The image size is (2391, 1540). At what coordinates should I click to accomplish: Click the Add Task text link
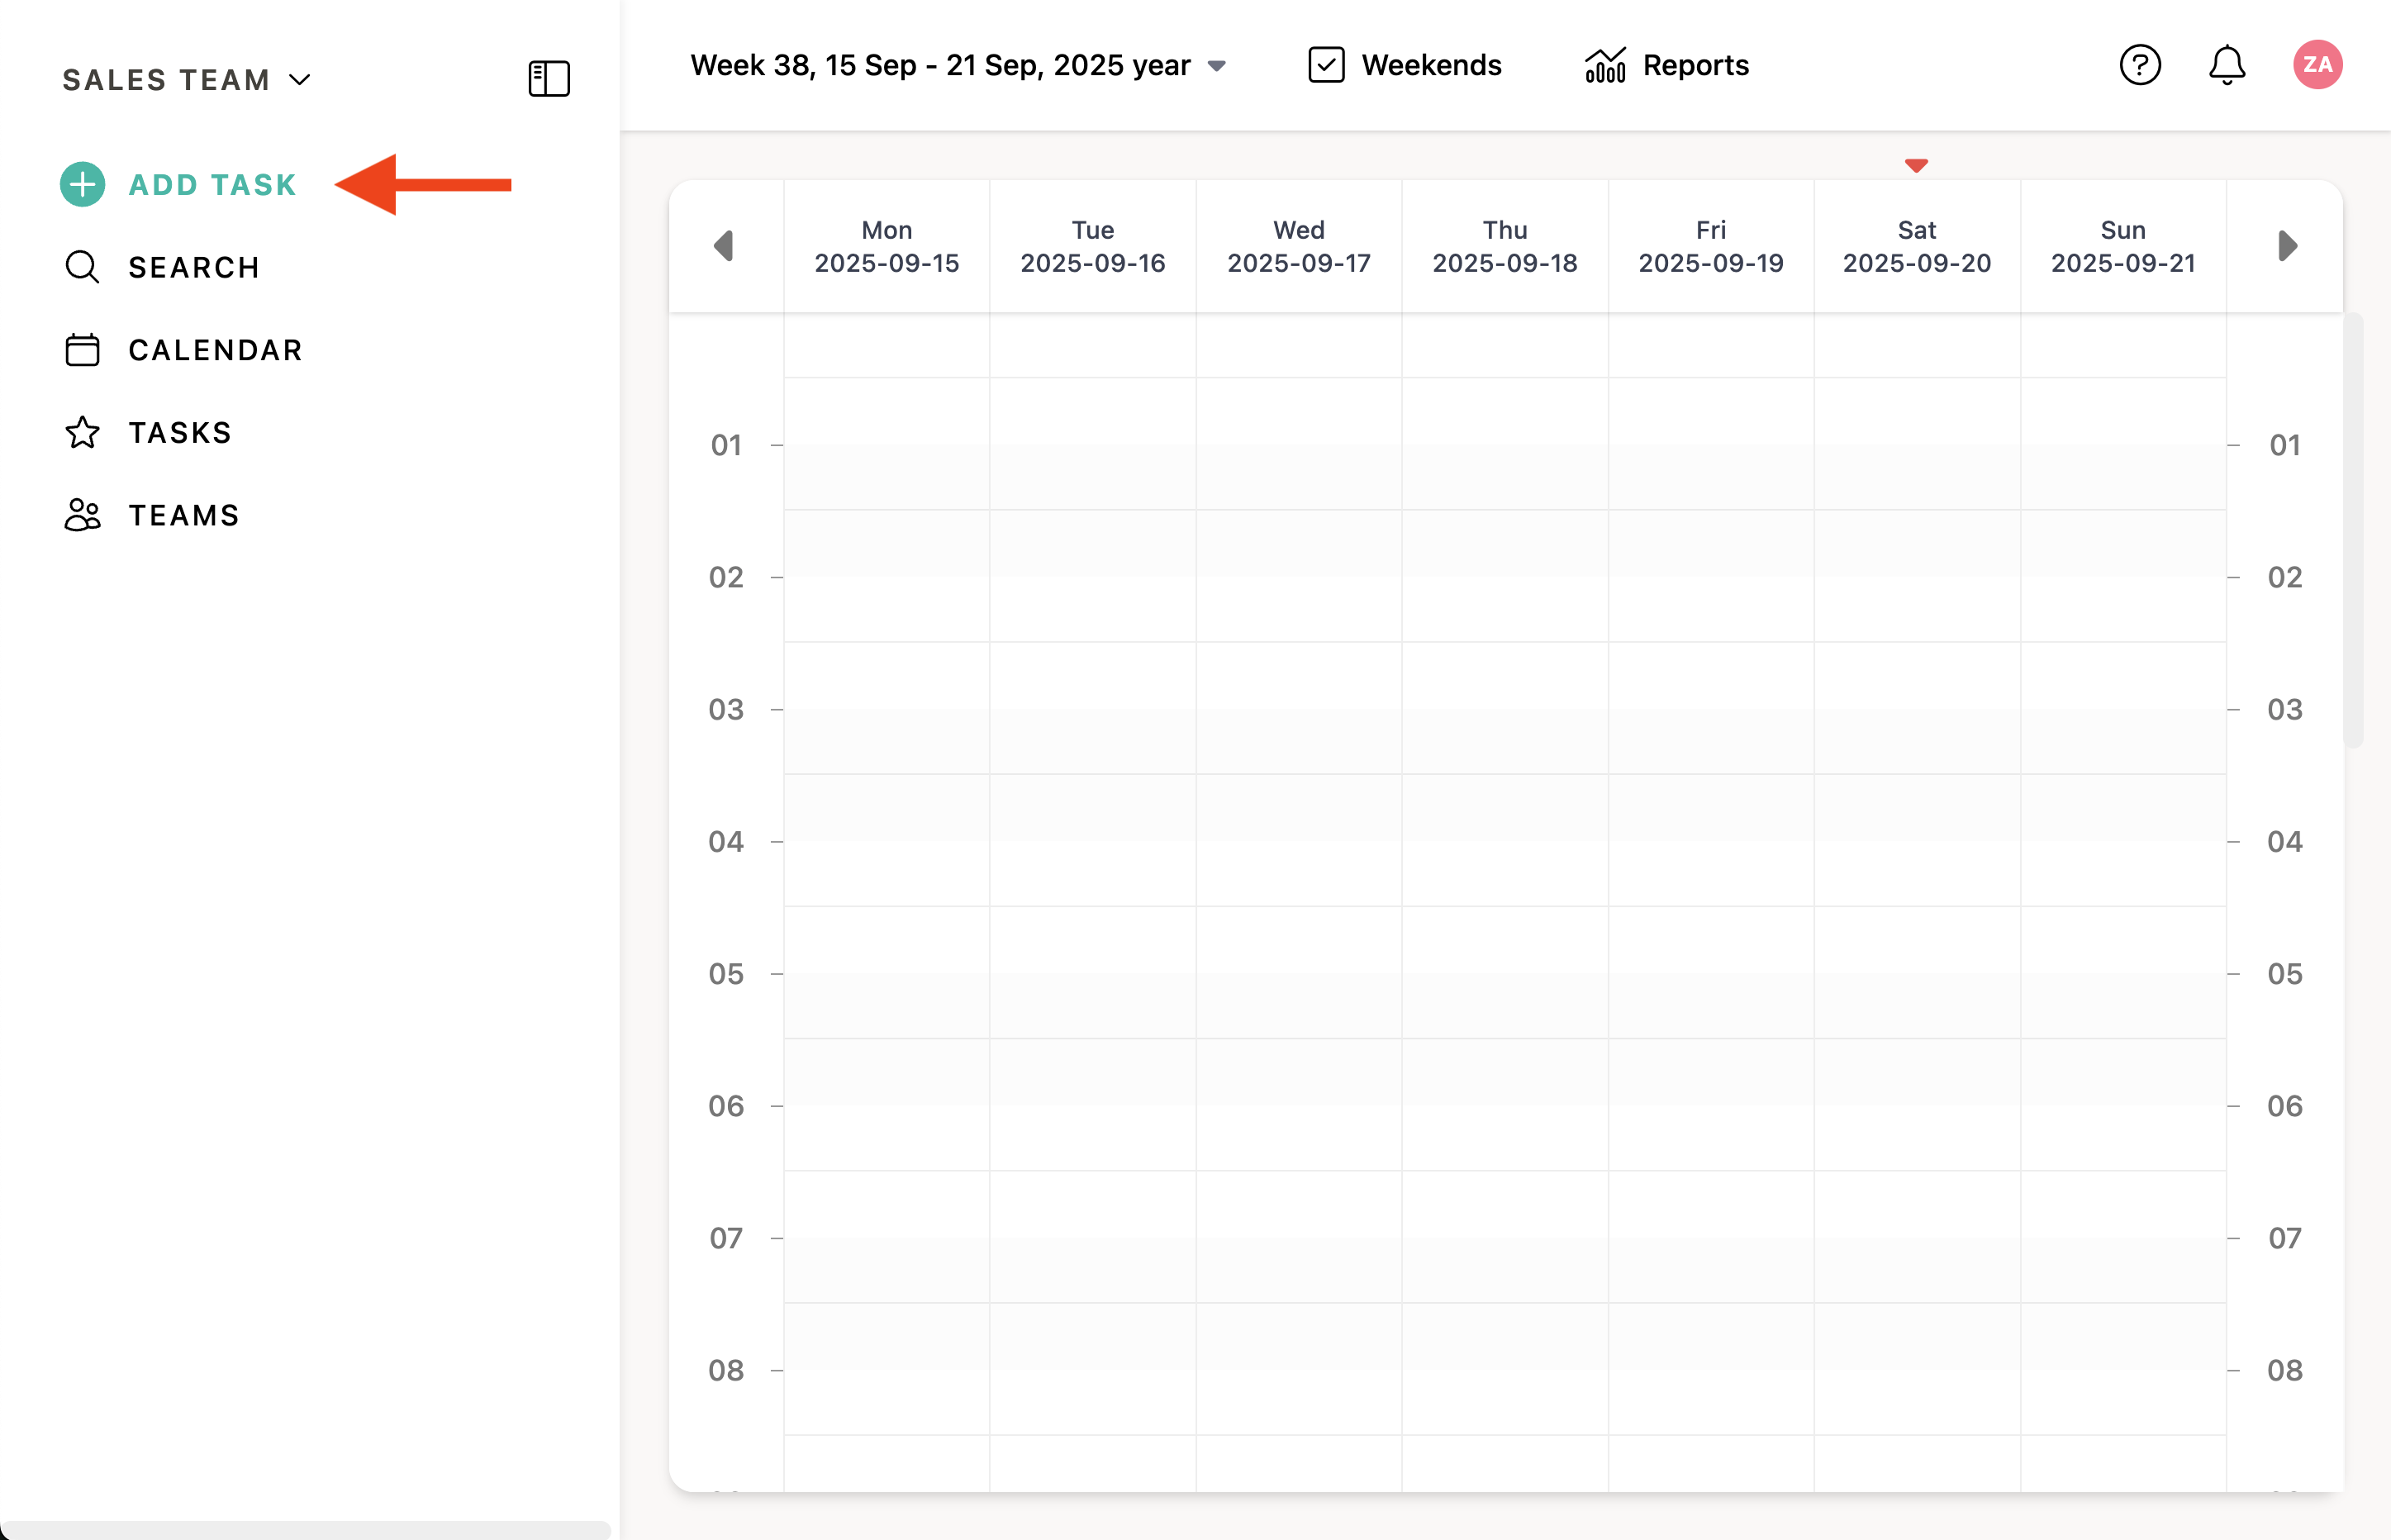[213, 184]
